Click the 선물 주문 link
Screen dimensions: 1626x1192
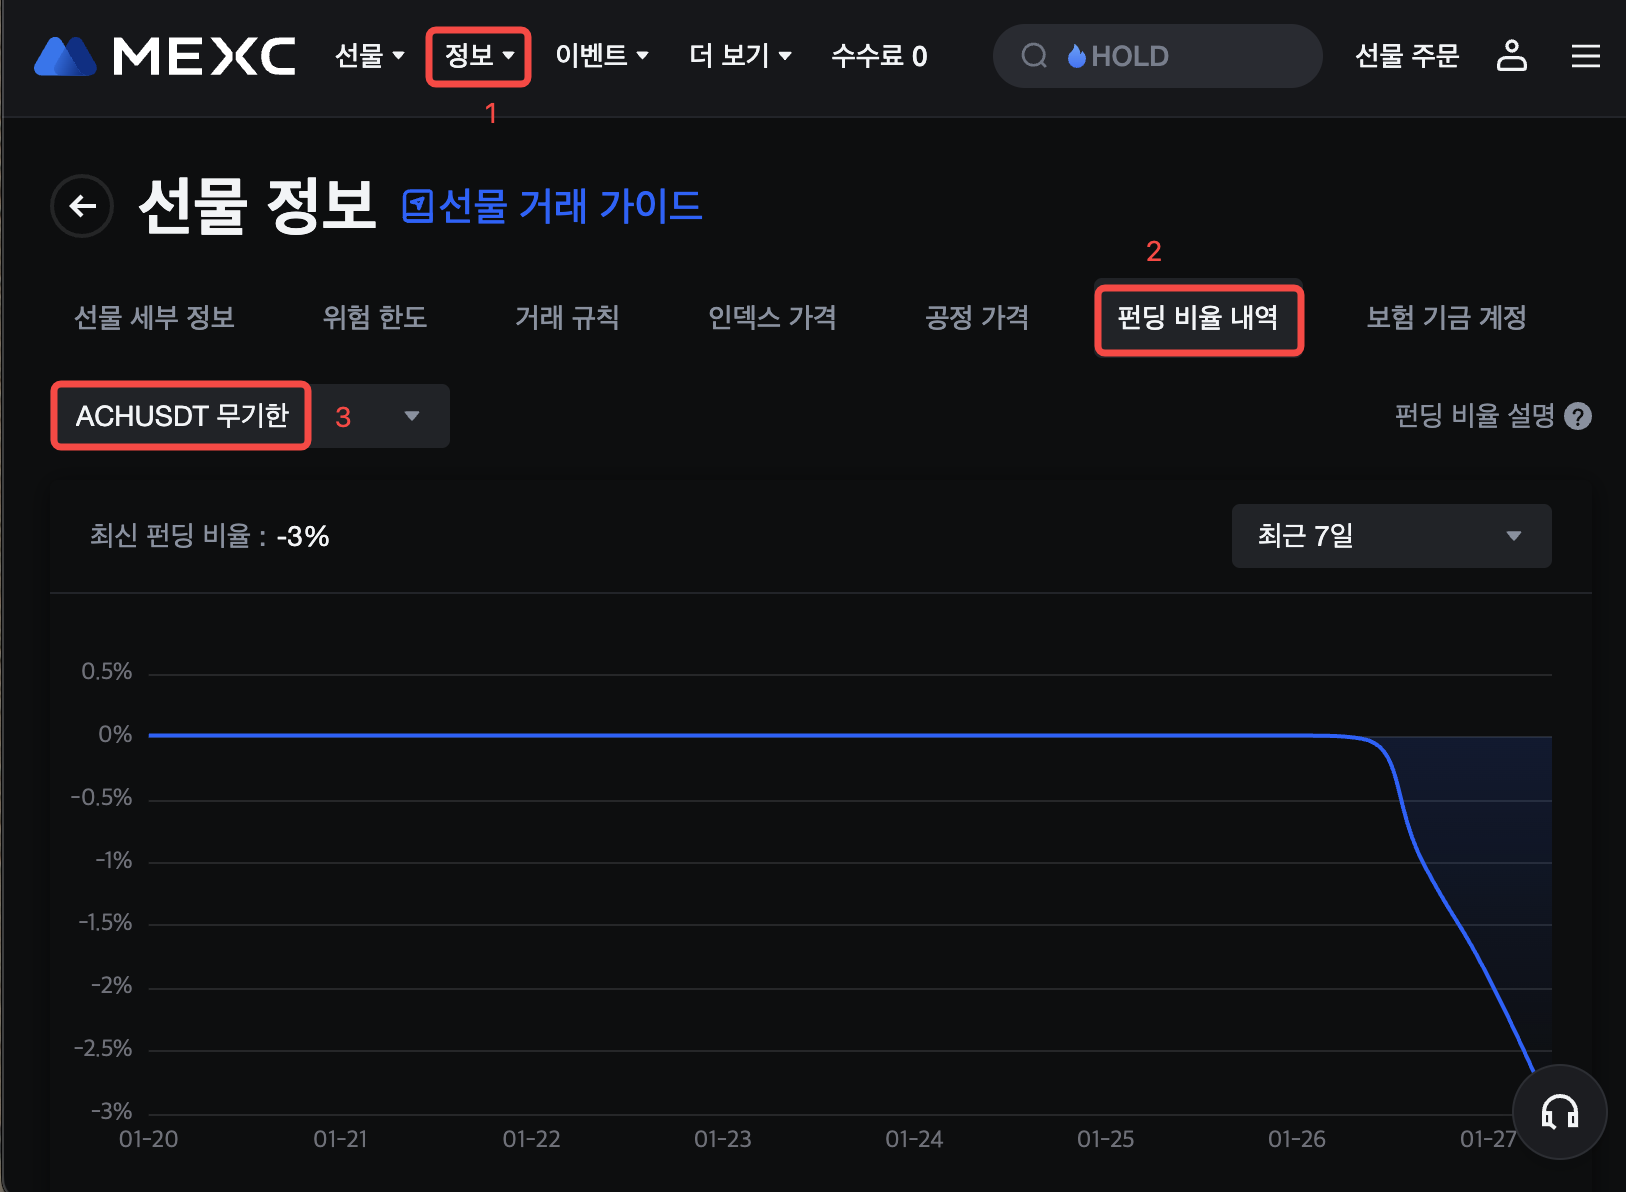1406,56
